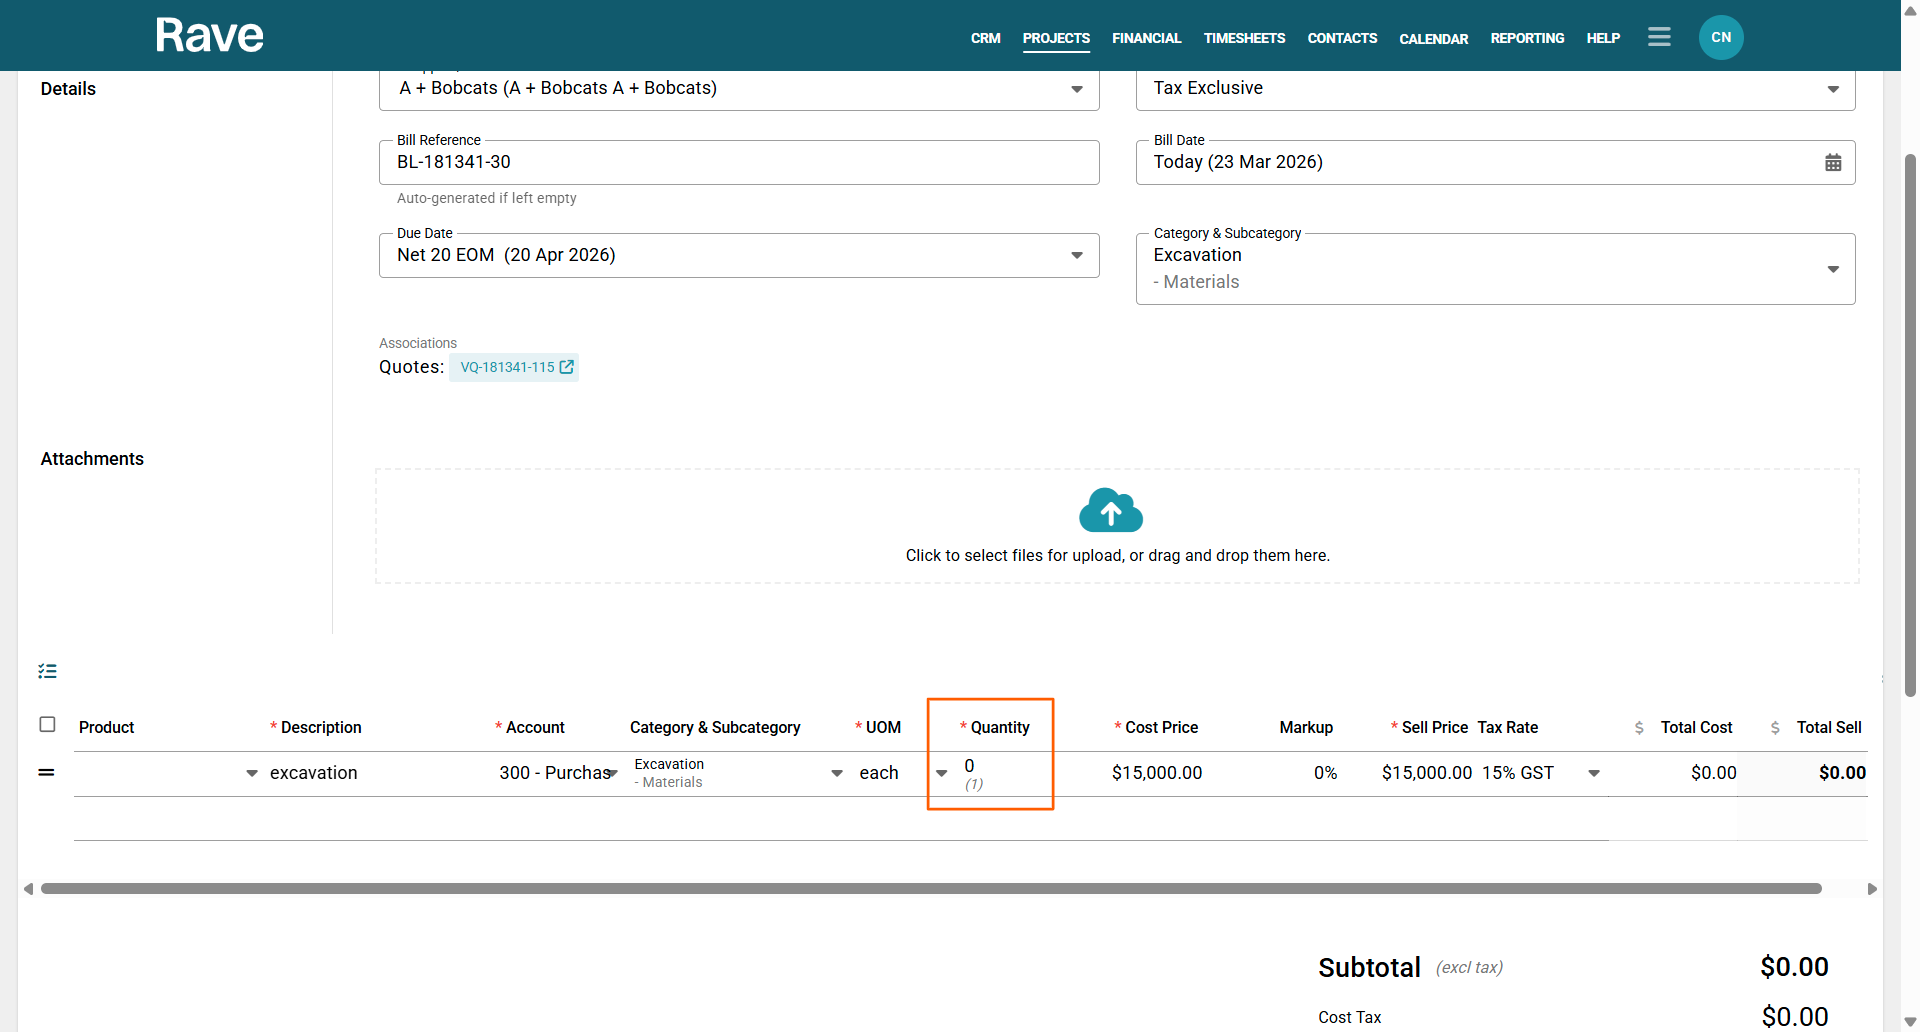
Task: Click the Rave logo
Action: coord(209,36)
